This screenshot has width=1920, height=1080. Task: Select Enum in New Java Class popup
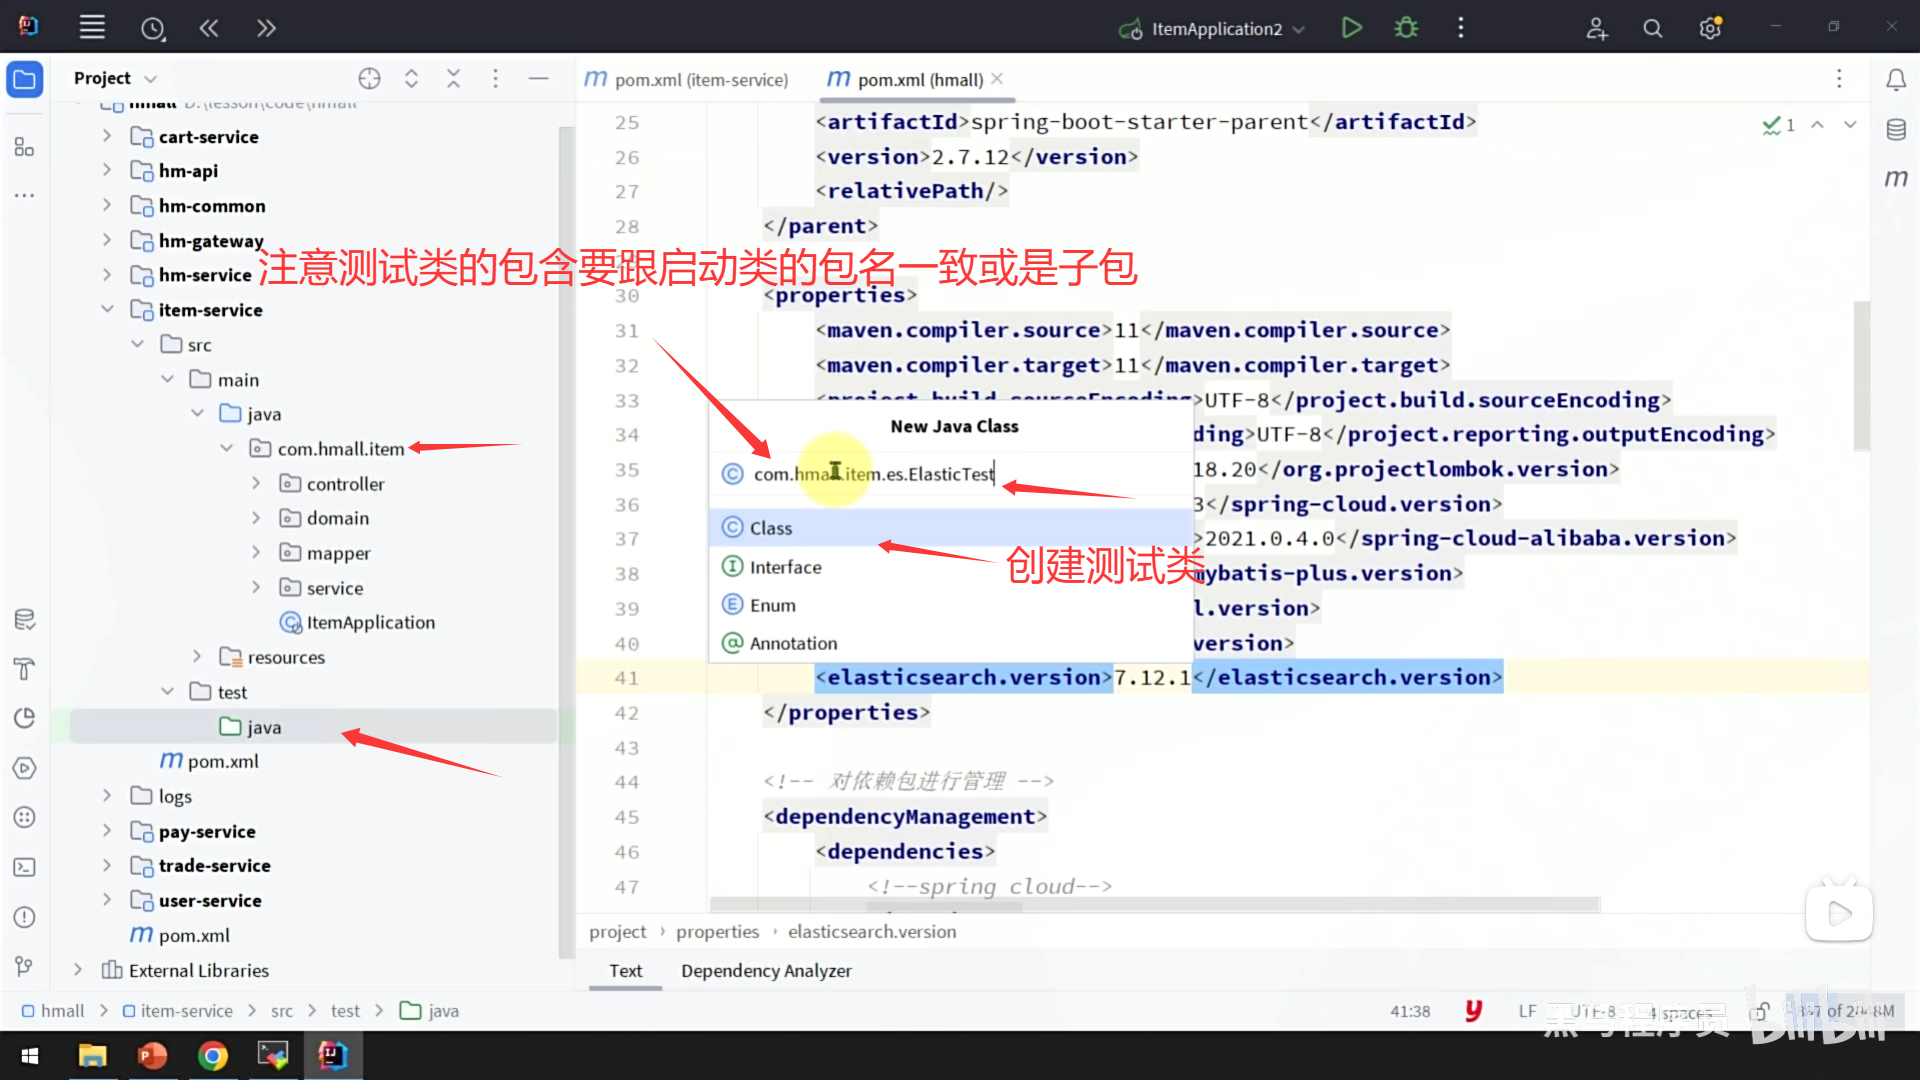click(x=772, y=605)
